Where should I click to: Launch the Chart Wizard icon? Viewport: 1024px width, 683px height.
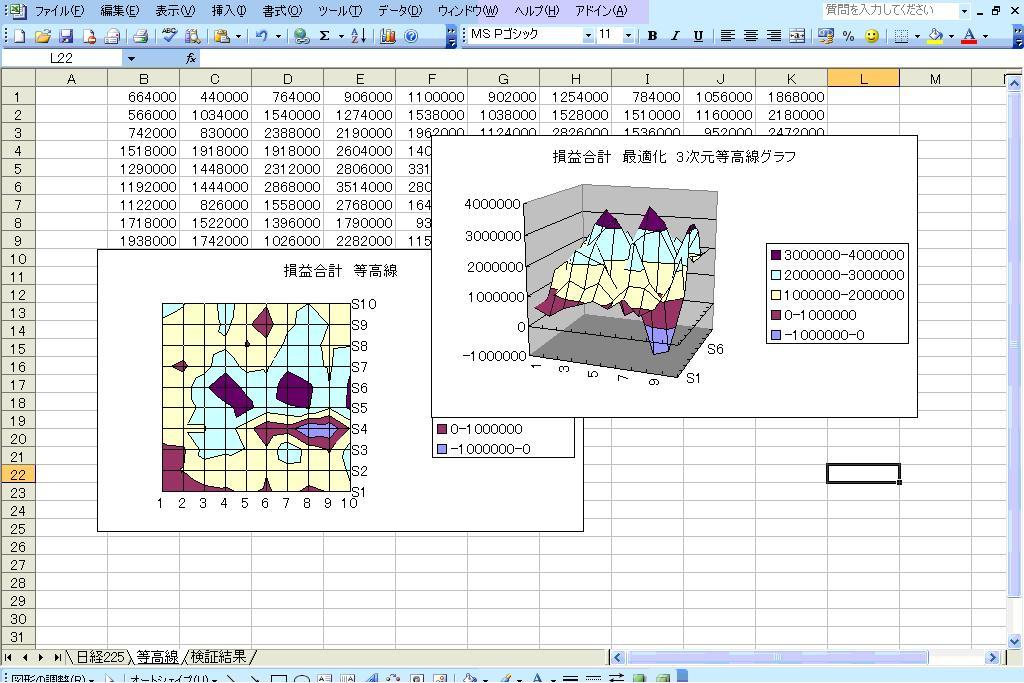click(388, 36)
